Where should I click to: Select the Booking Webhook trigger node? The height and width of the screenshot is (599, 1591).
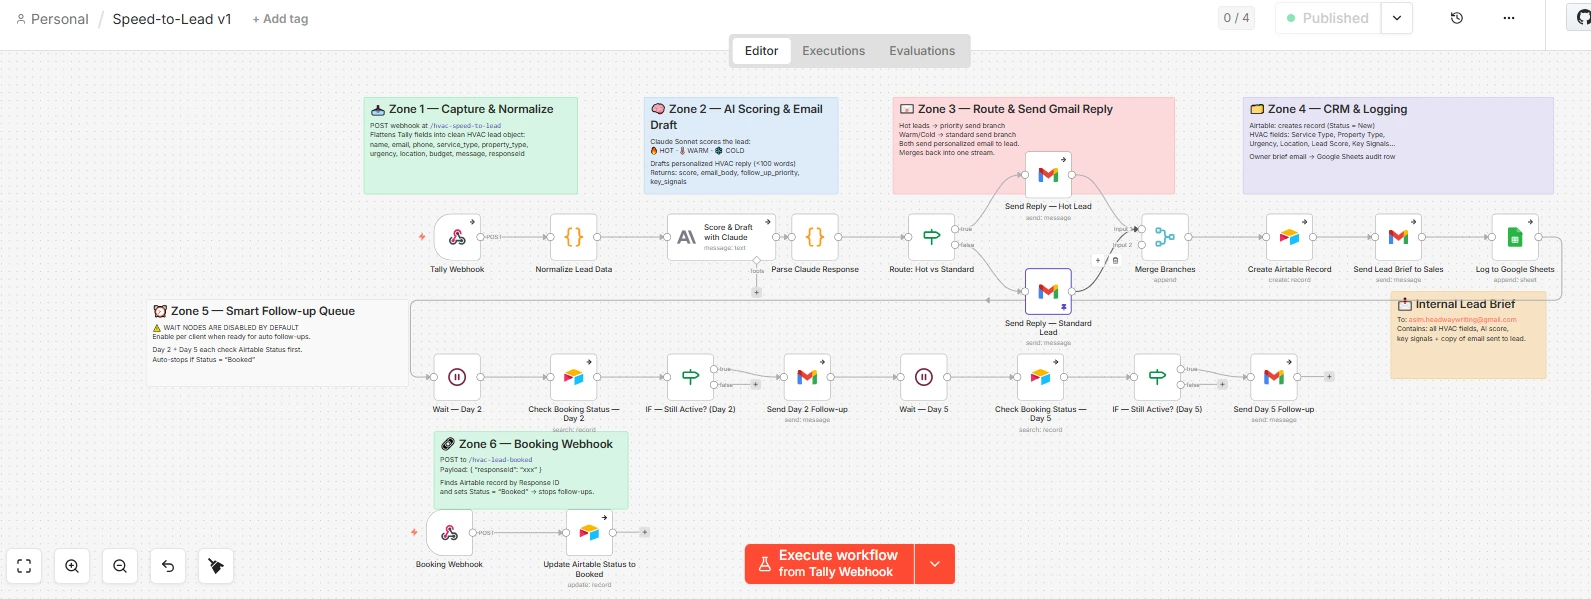[x=449, y=532]
